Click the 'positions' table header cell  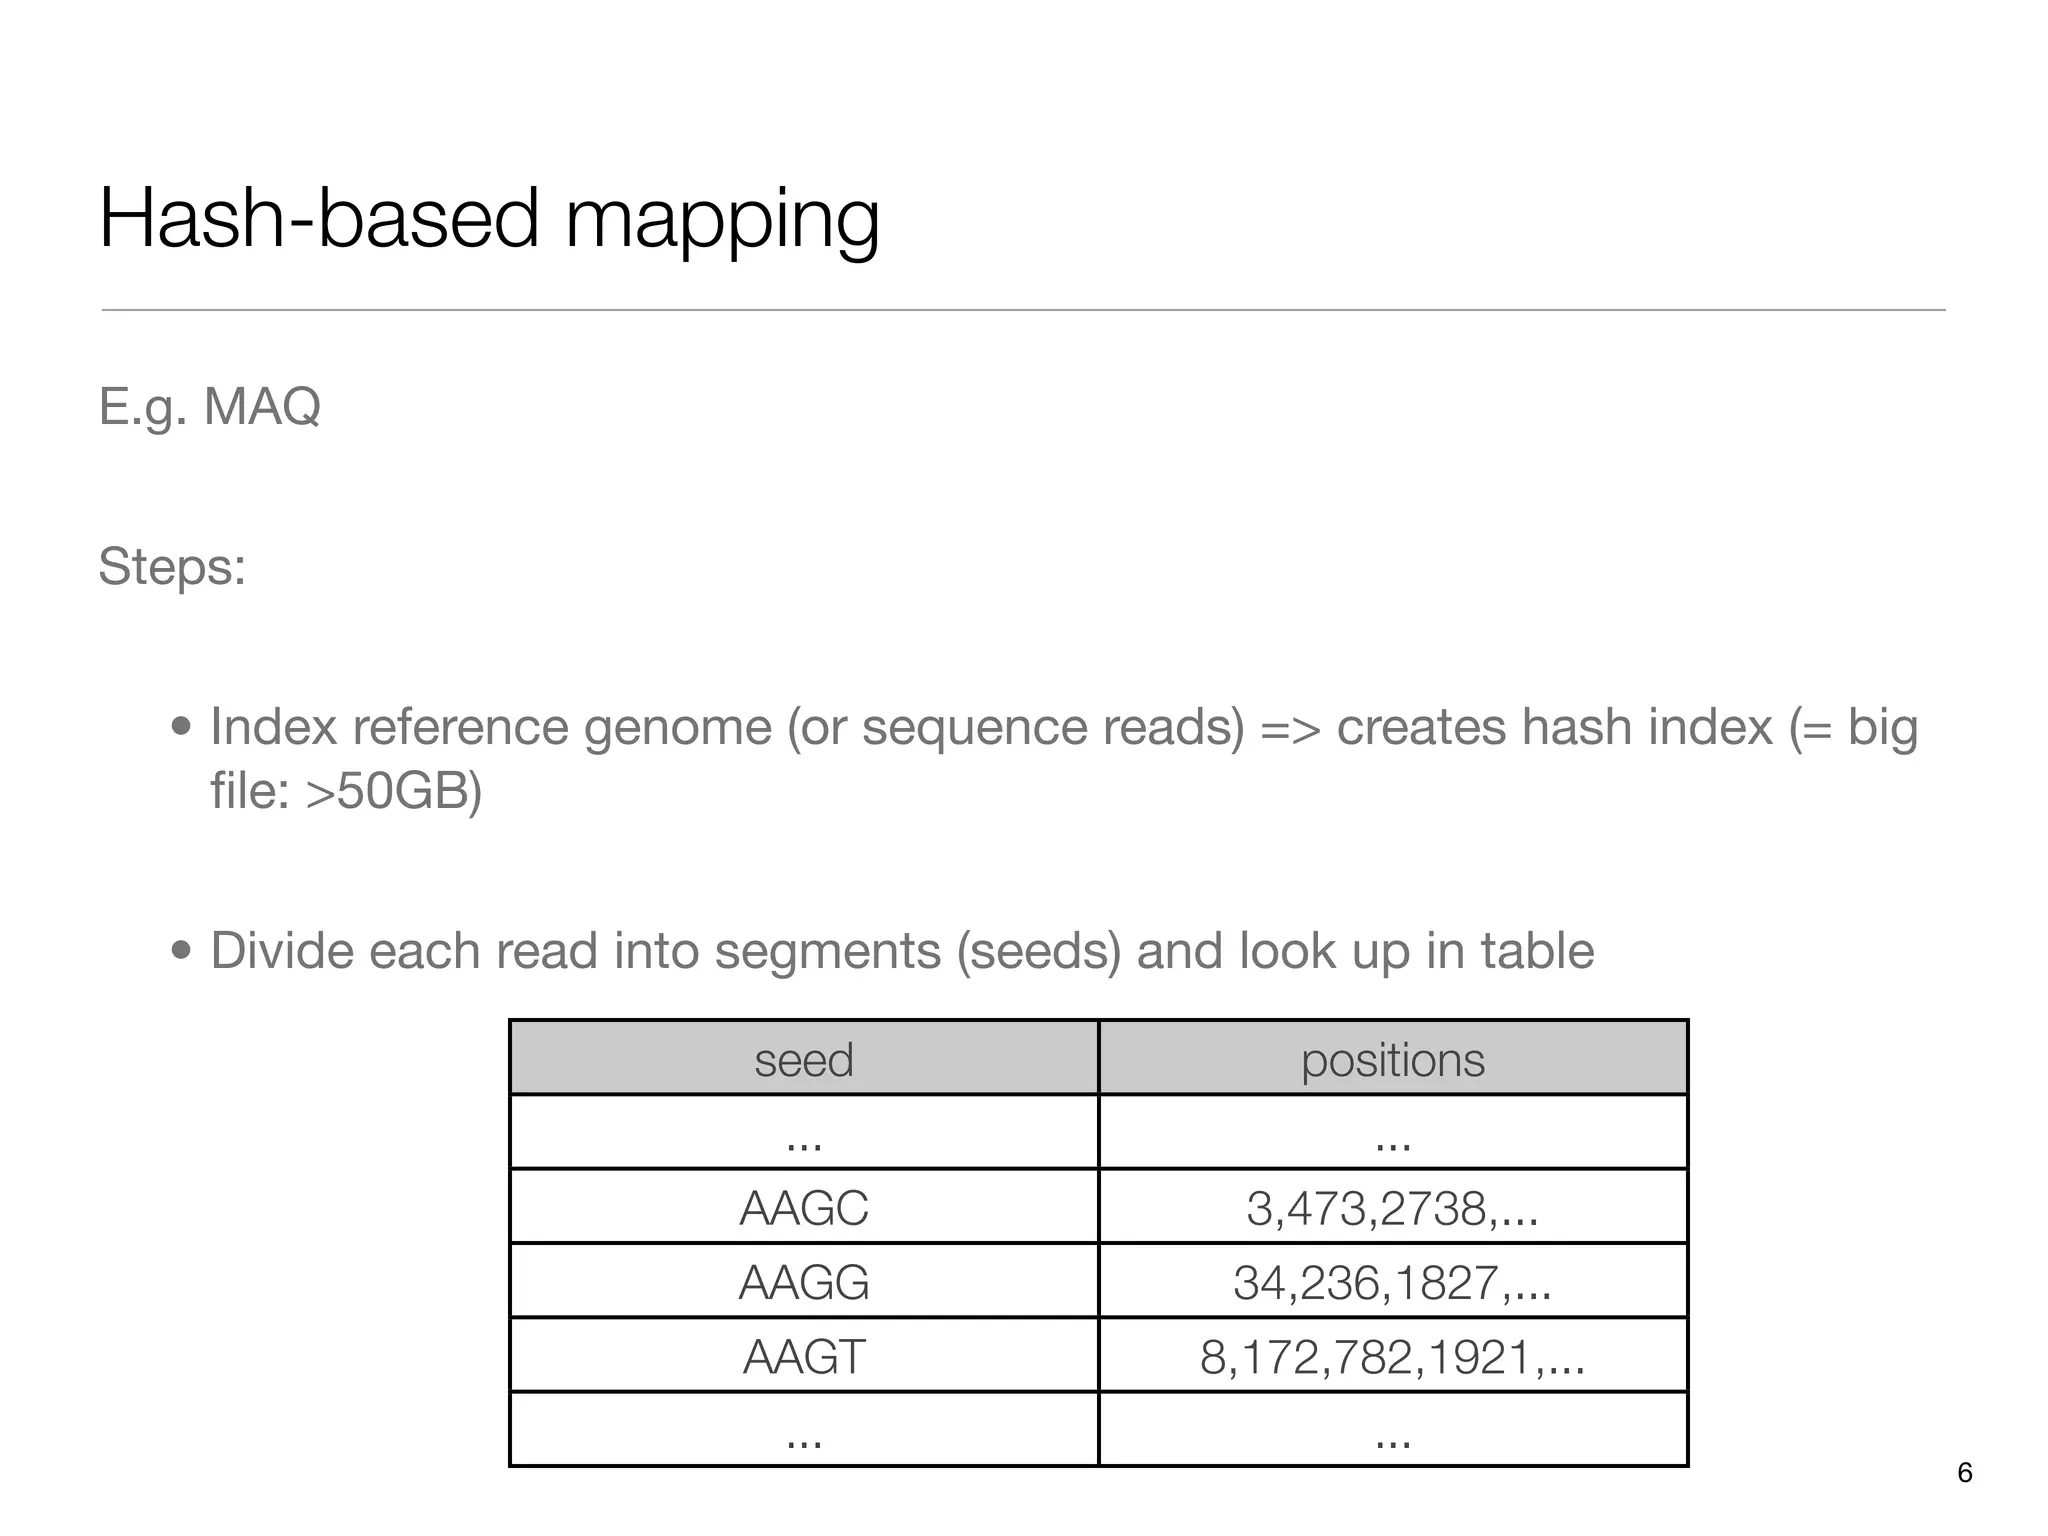click(1393, 1058)
